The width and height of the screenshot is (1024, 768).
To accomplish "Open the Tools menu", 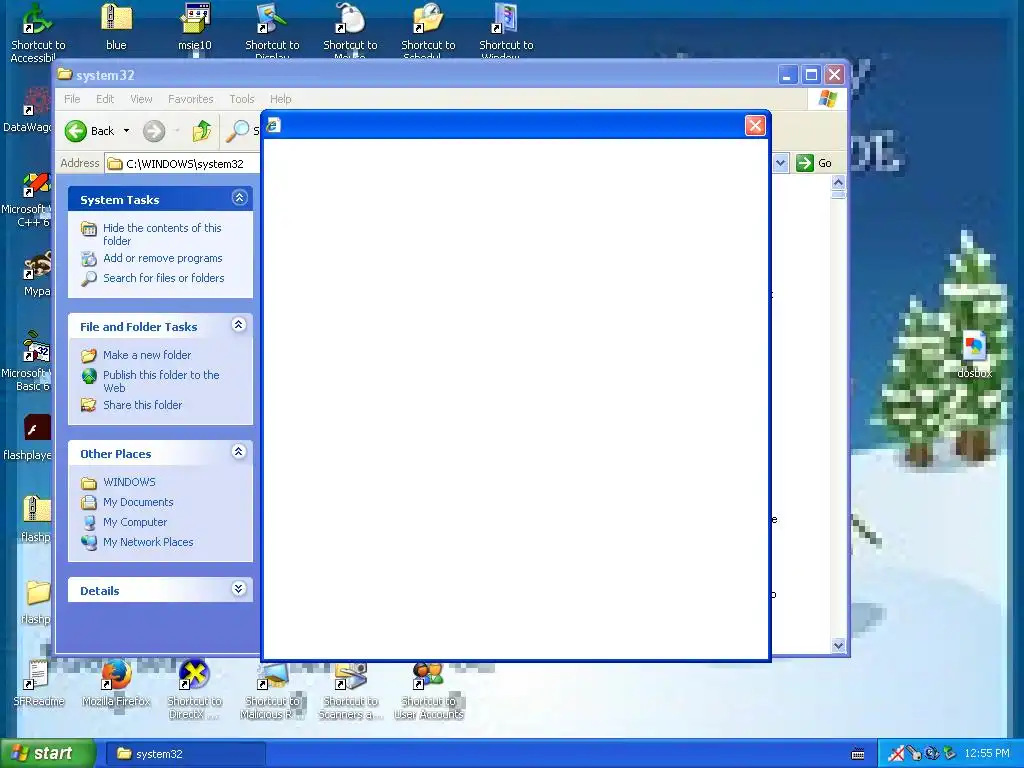I will coord(242,99).
